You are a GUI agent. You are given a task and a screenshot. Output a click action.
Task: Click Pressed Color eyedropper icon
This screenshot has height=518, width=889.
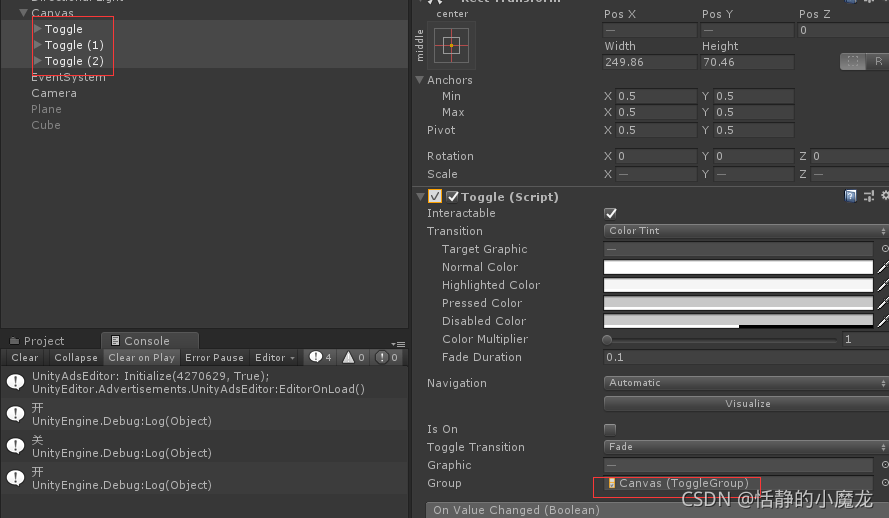(882, 304)
